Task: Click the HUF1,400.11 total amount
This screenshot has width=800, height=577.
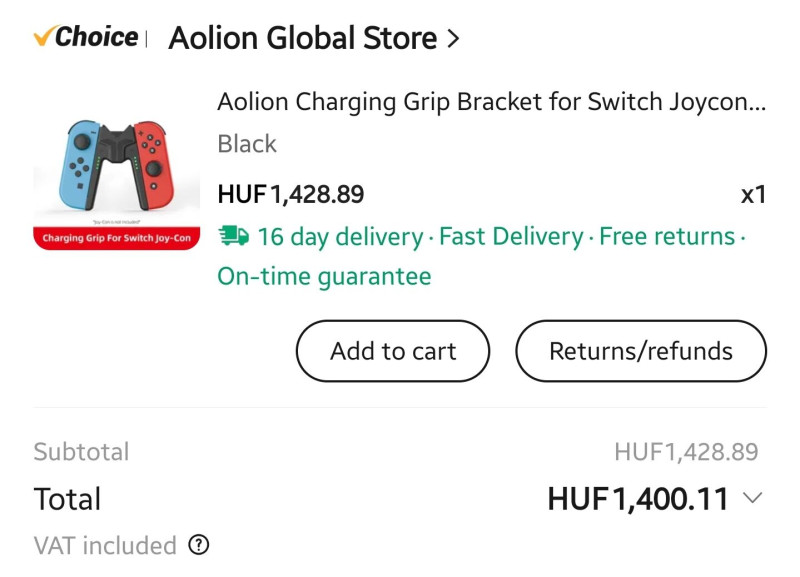Action: [x=637, y=498]
